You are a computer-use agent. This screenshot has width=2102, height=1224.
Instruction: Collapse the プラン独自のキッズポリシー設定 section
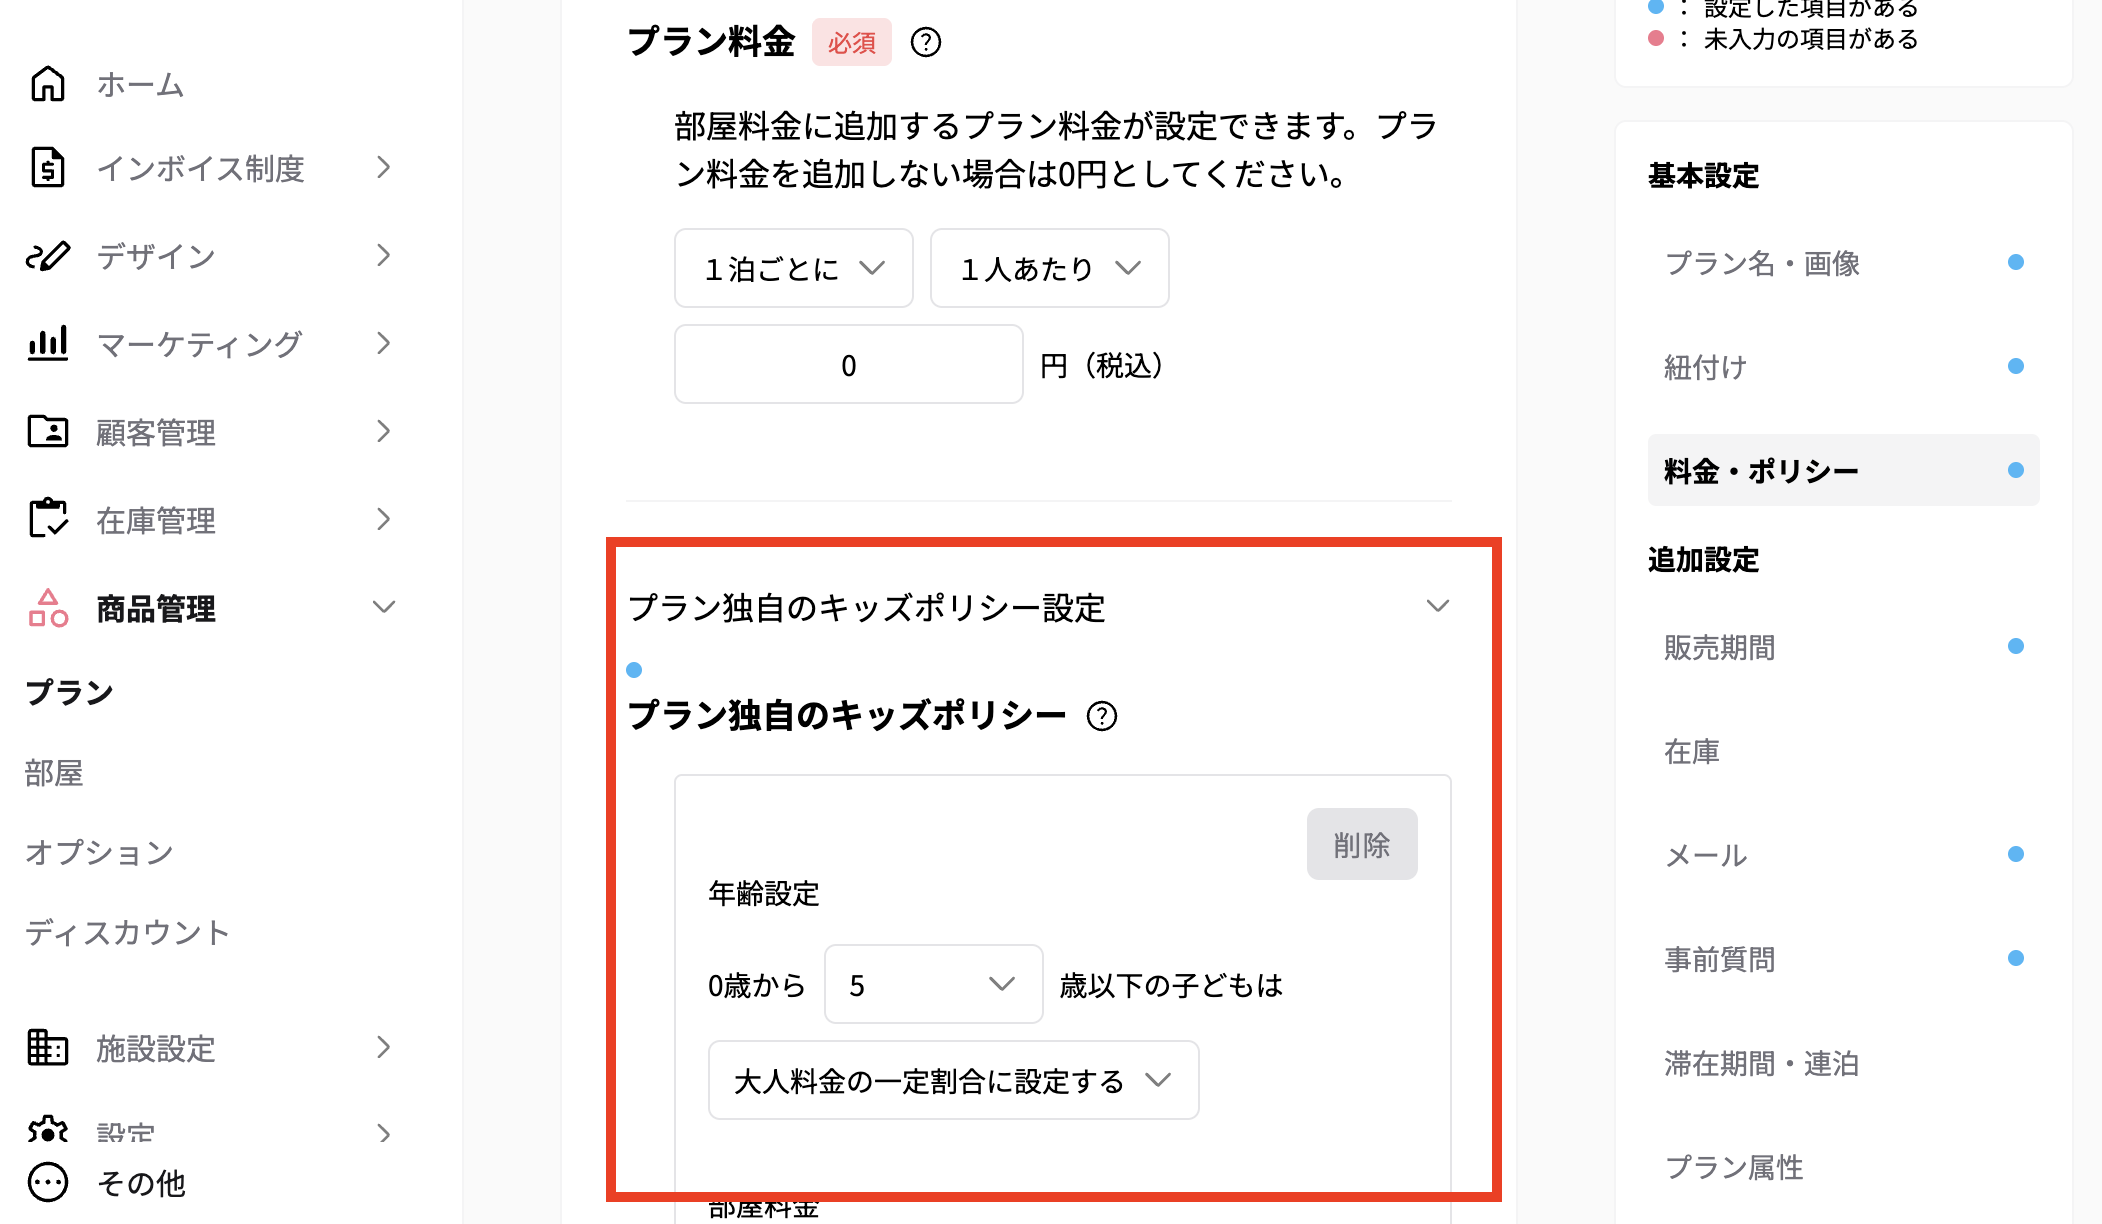pos(1437,605)
